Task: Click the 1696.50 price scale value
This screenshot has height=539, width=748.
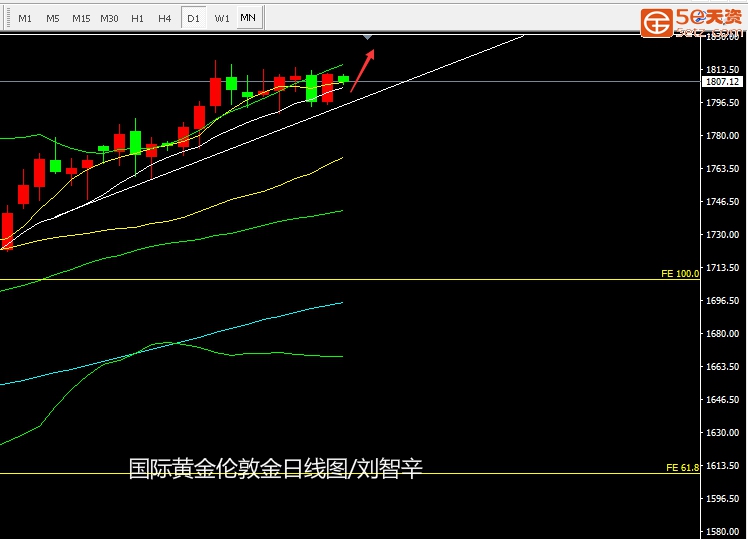Action: (722, 301)
